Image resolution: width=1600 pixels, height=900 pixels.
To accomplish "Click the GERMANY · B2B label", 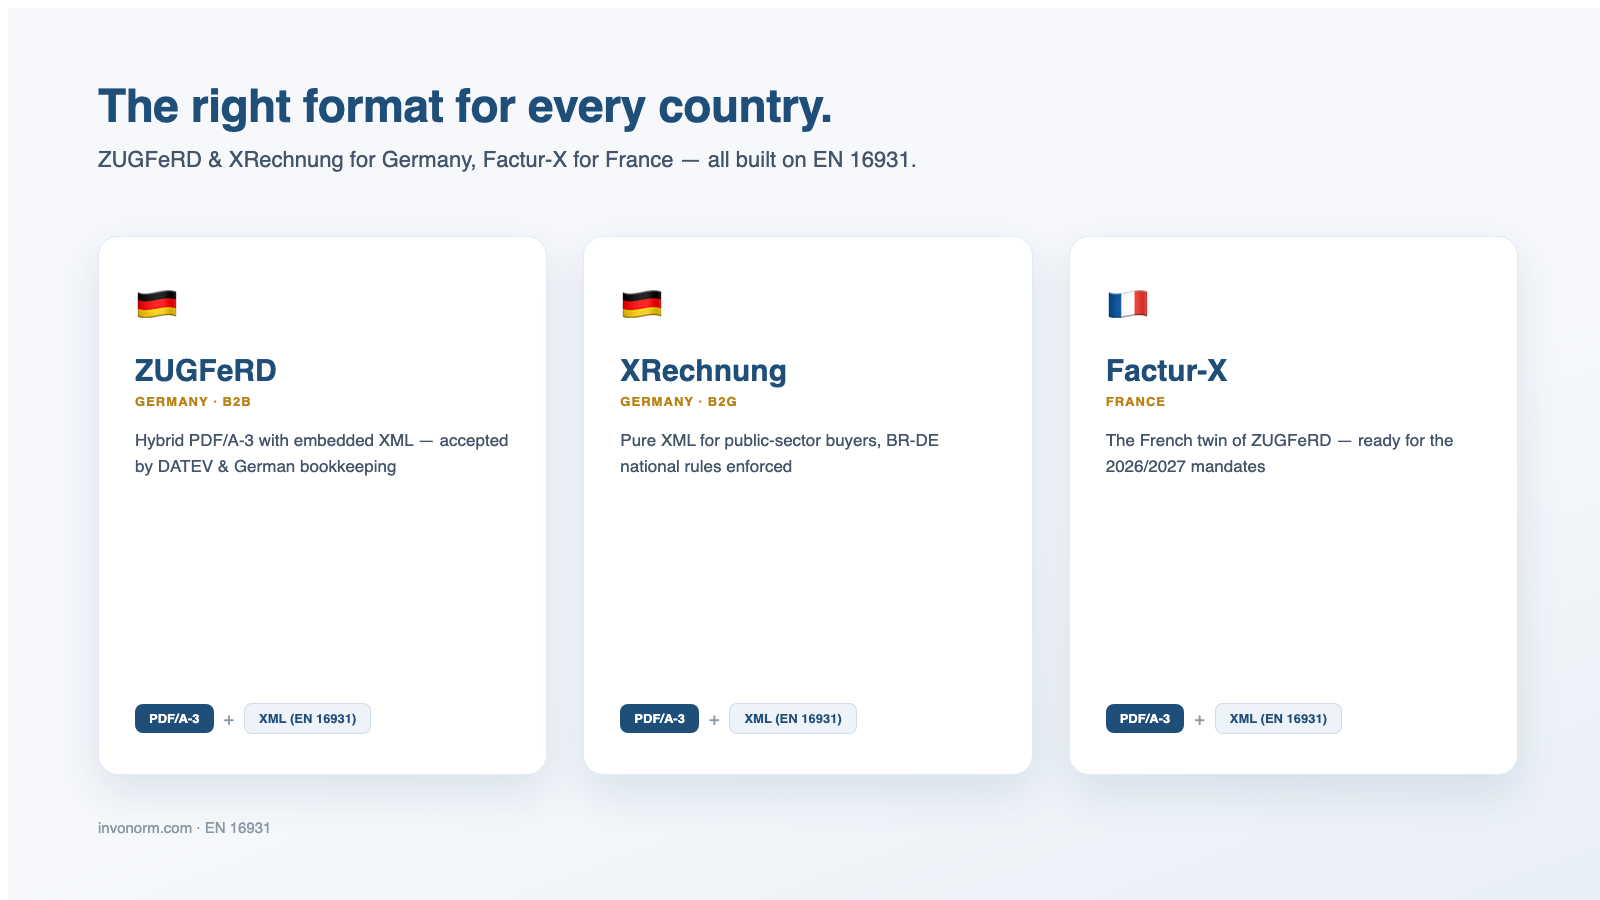I will tap(193, 402).
